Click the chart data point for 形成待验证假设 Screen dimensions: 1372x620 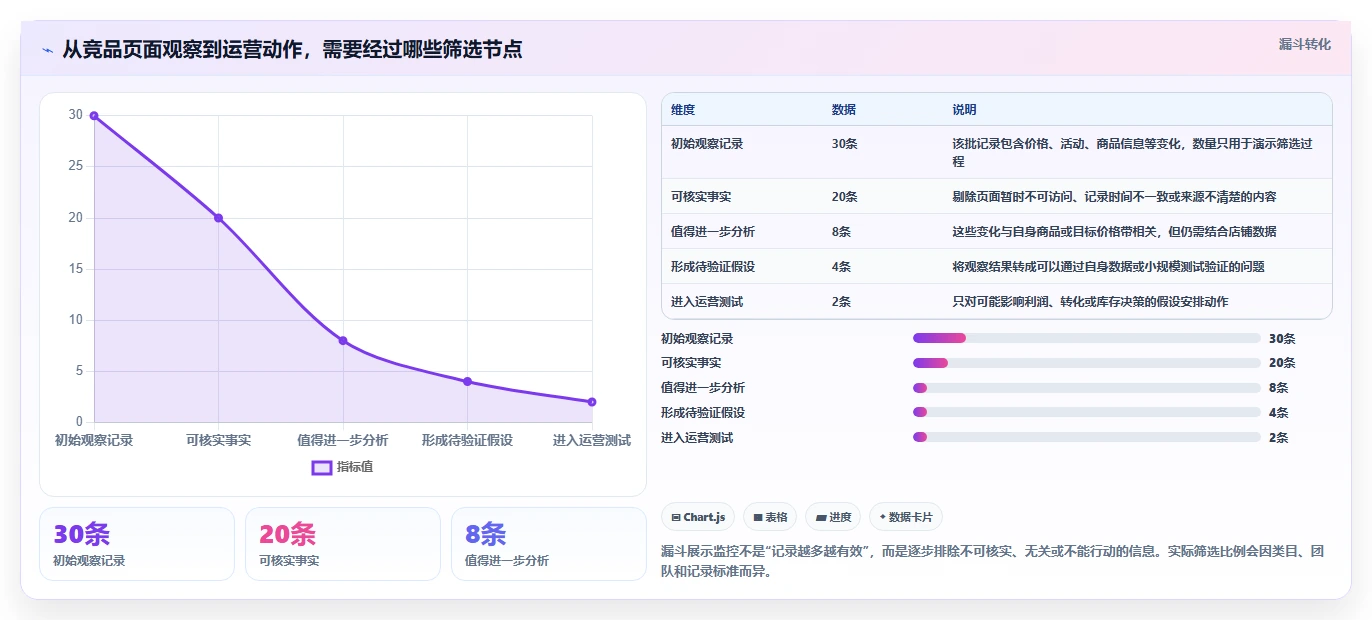click(467, 381)
